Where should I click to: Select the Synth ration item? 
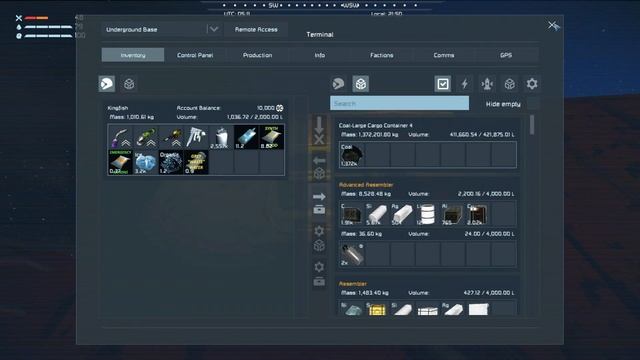pyautogui.click(x=272, y=137)
